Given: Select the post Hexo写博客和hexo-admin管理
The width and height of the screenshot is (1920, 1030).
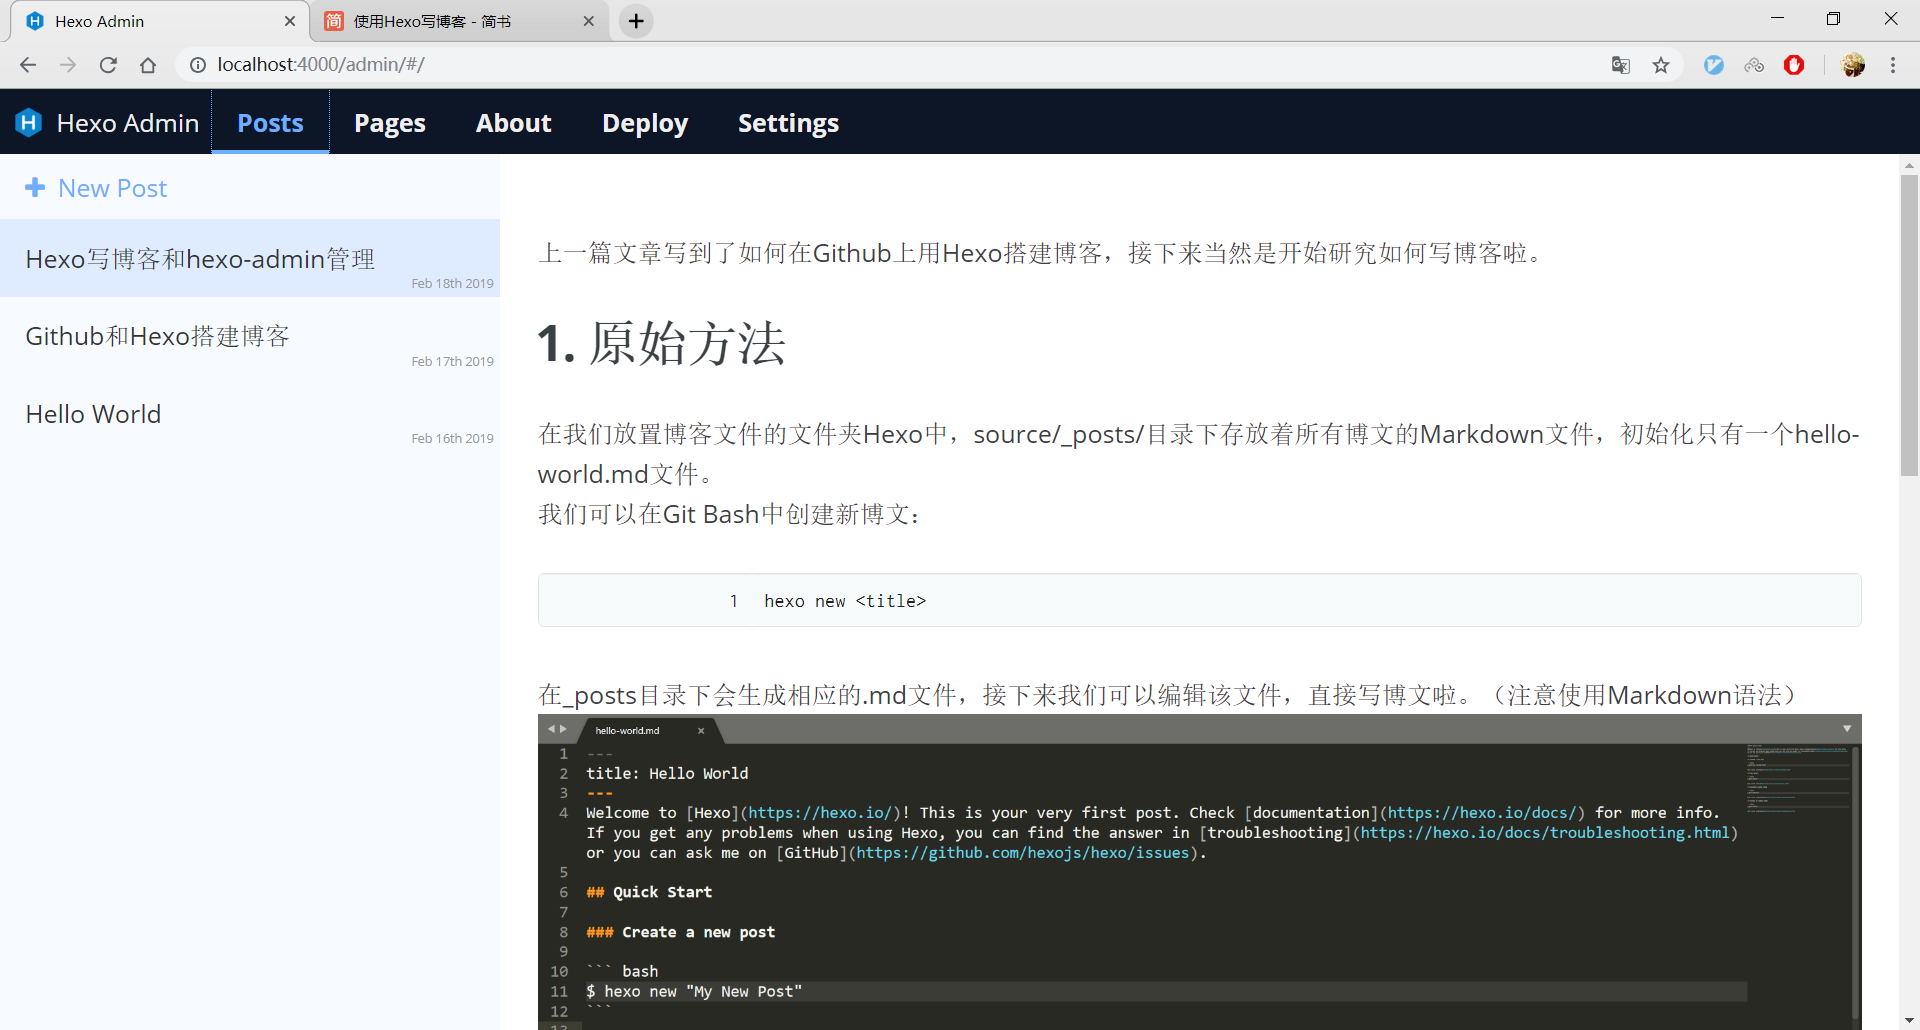Looking at the screenshot, I should [x=250, y=258].
